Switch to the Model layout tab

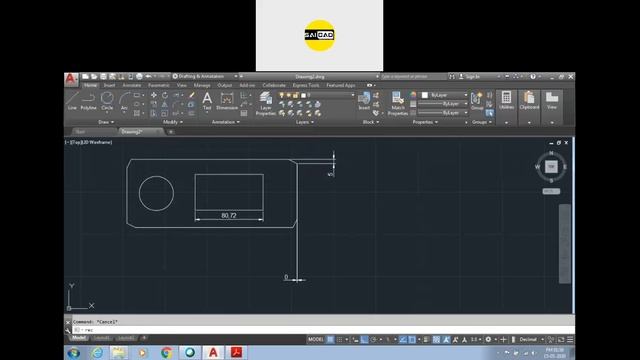(79, 338)
